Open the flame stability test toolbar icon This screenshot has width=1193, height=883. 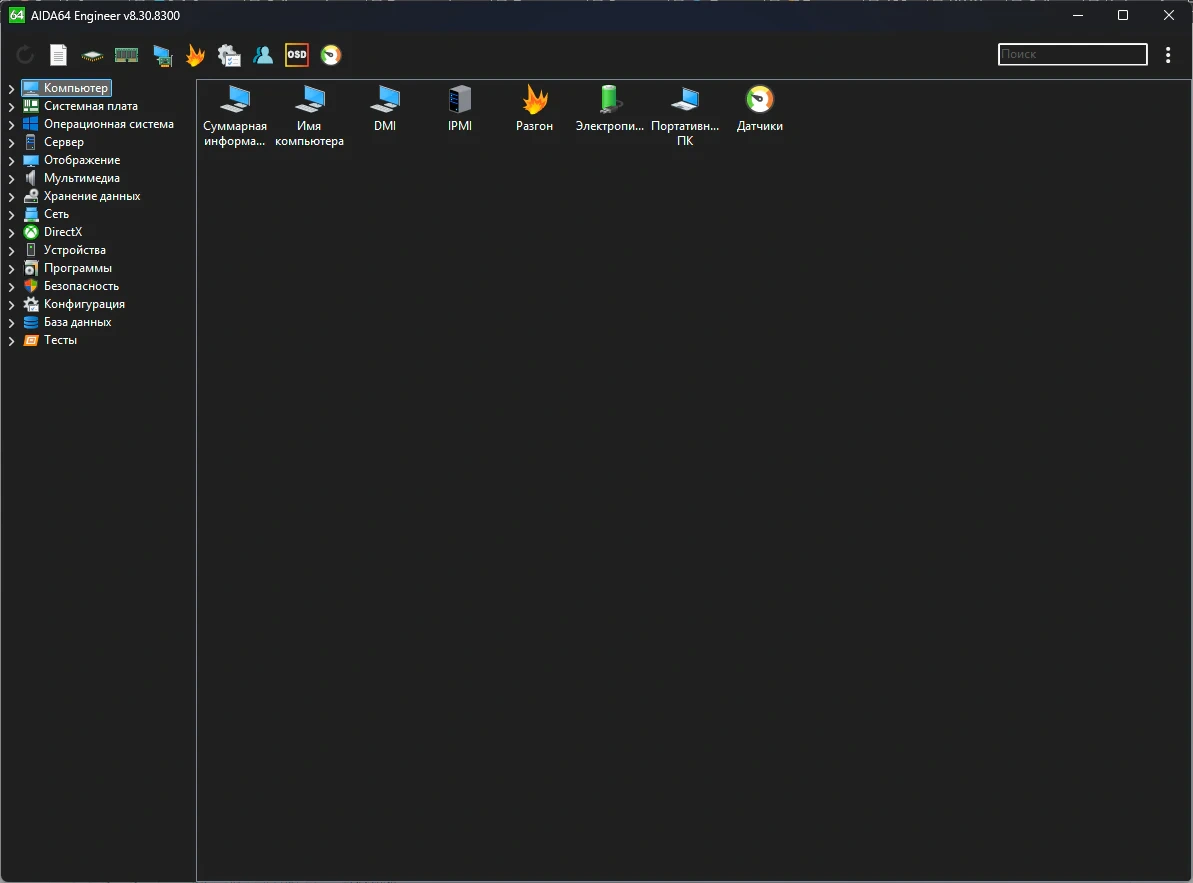tap(196, 55)
